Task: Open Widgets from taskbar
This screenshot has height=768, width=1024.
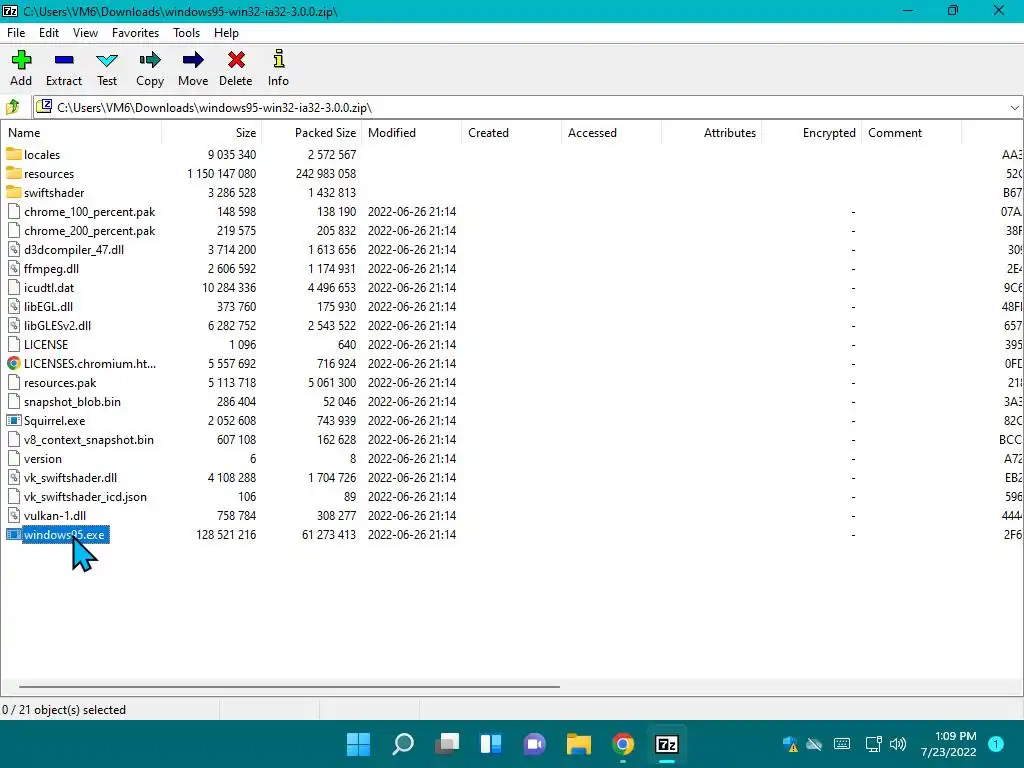Action: tap(491, 744)
